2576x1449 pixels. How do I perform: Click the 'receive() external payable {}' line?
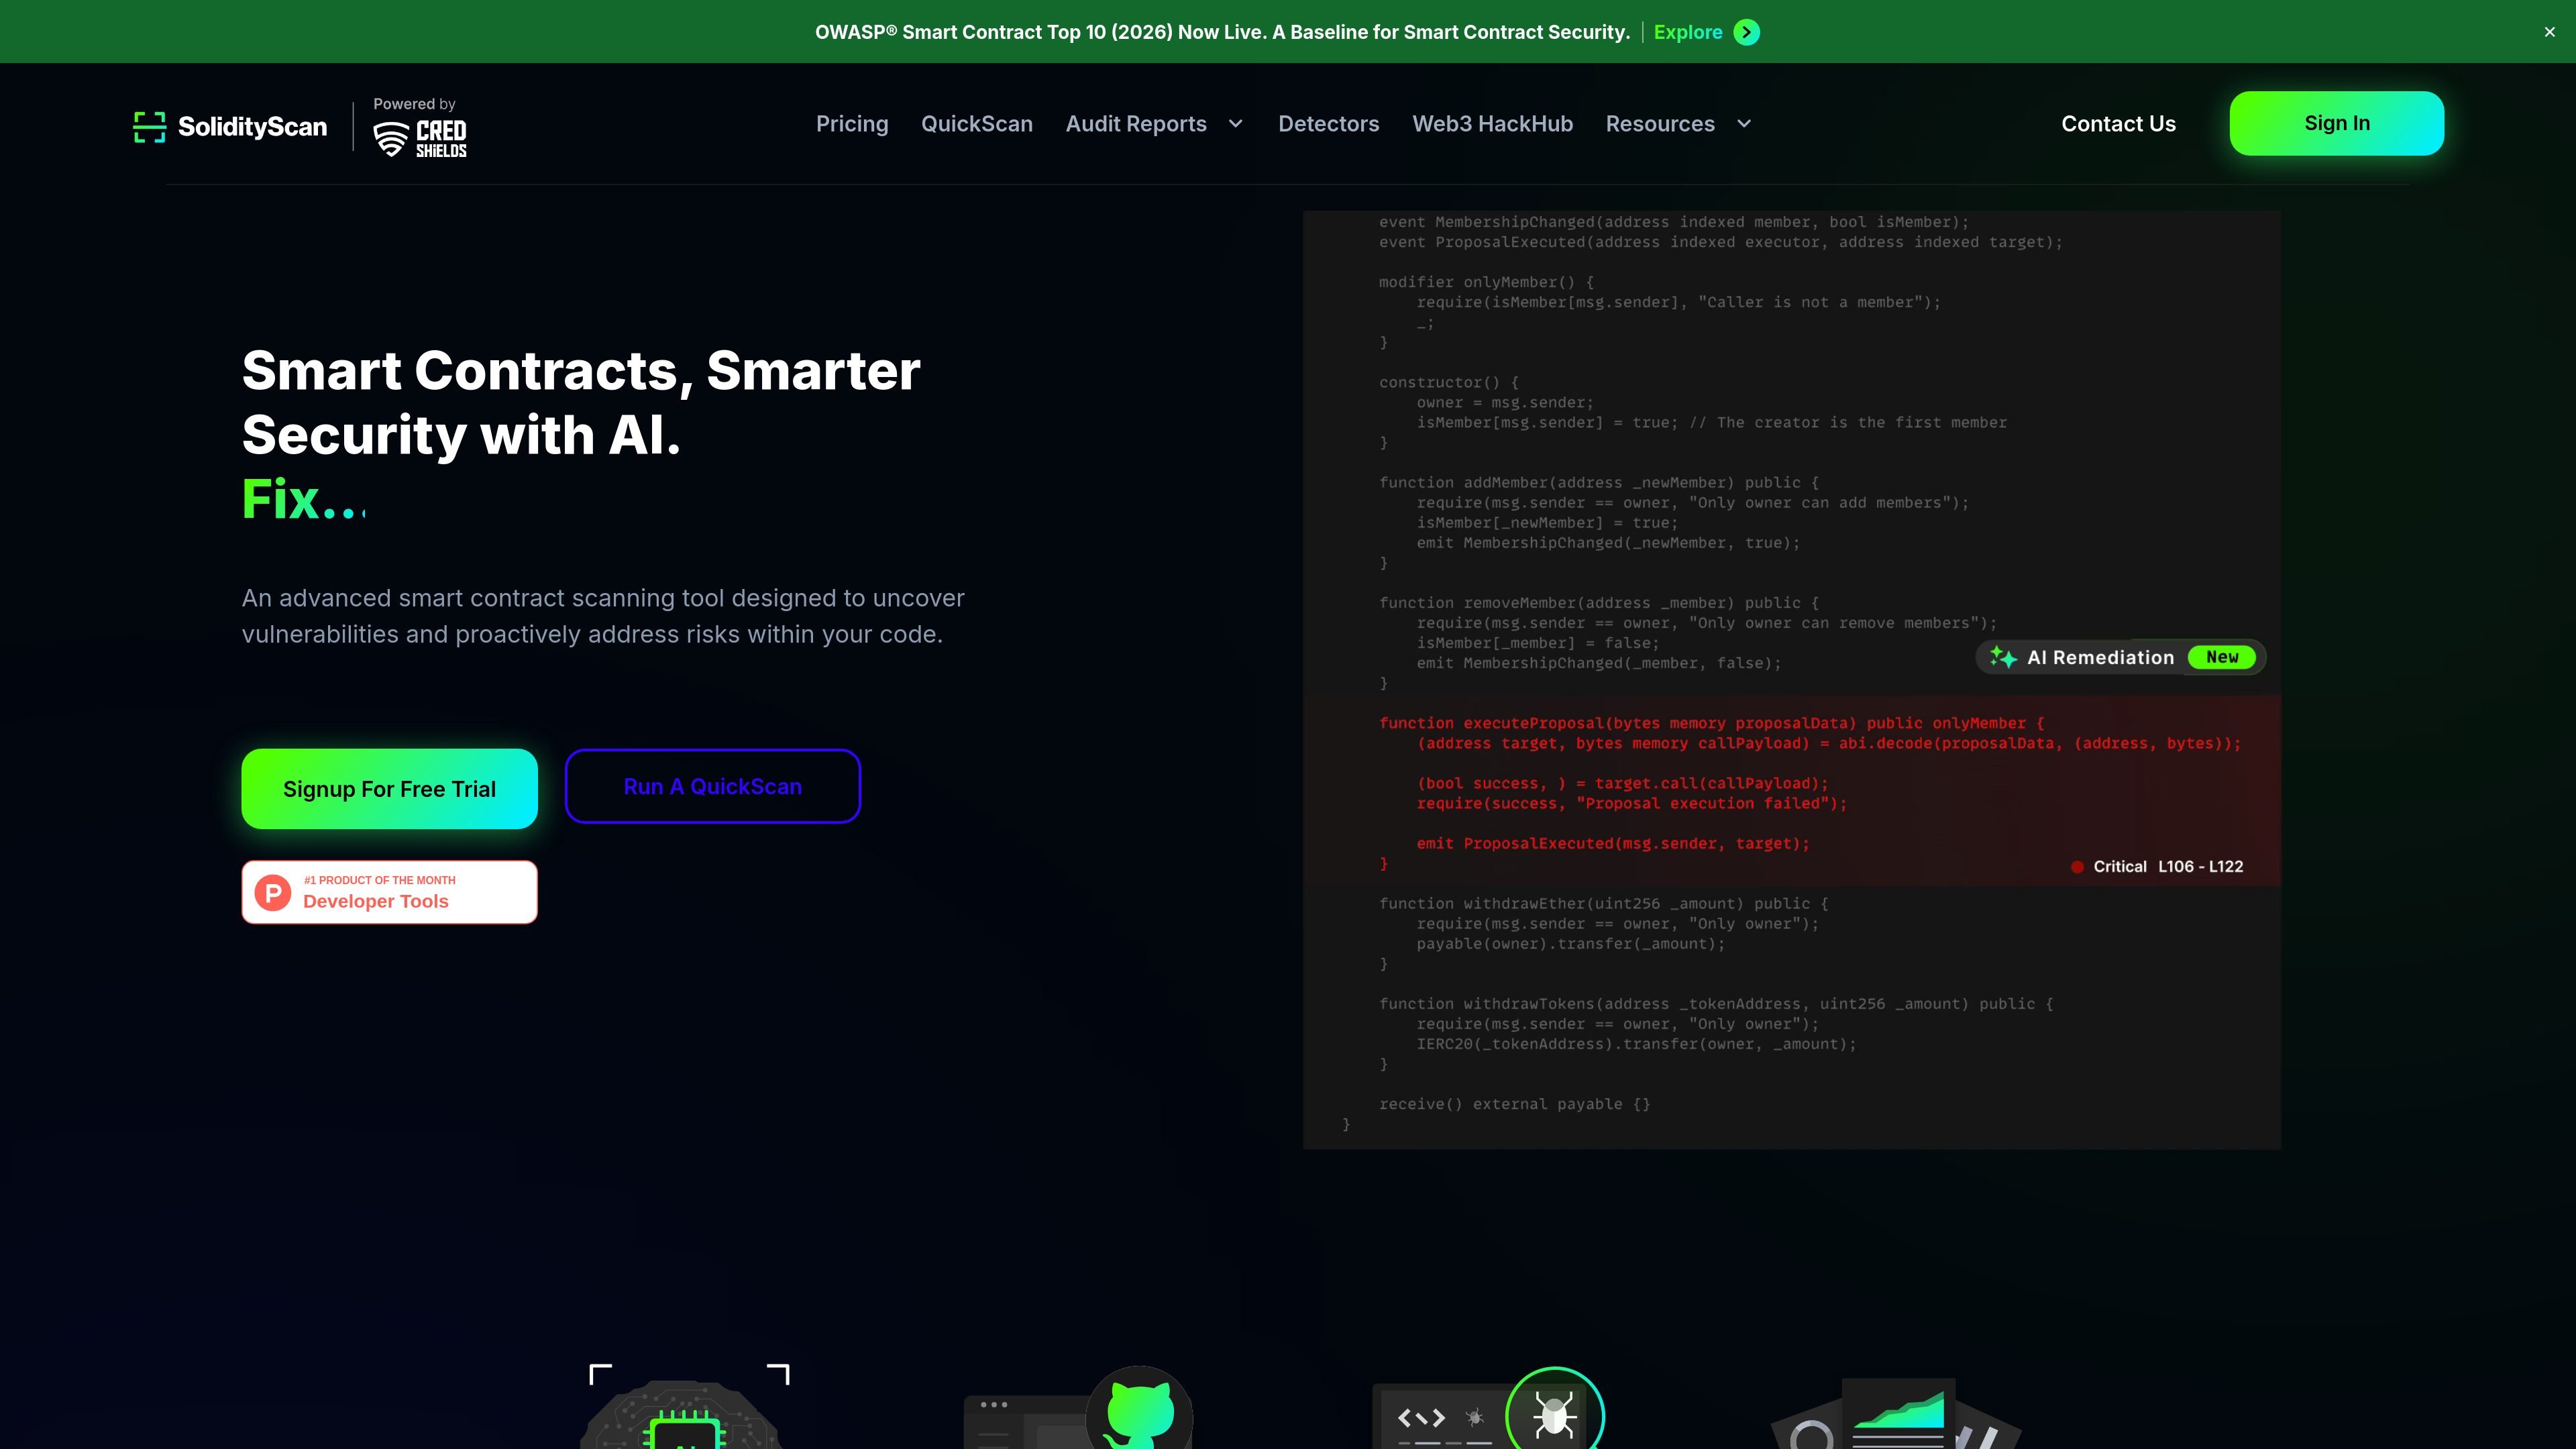point(1515,1104)
